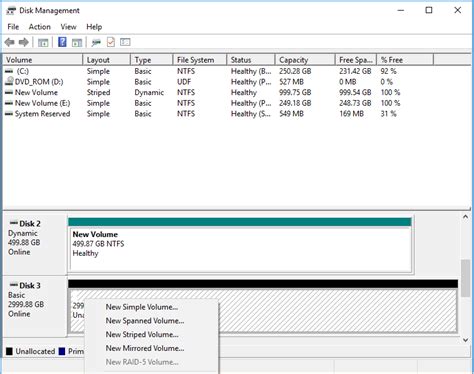Click the 549 MB capacity cell
The height and width of the screenshot is (374, 474).
coord(291,114)
